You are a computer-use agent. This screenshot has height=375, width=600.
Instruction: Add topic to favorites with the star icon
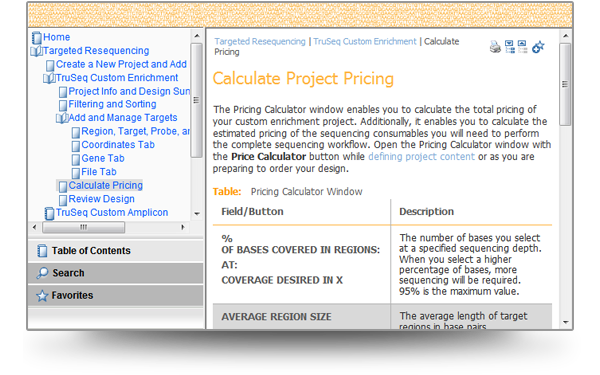tap(538, 47)
